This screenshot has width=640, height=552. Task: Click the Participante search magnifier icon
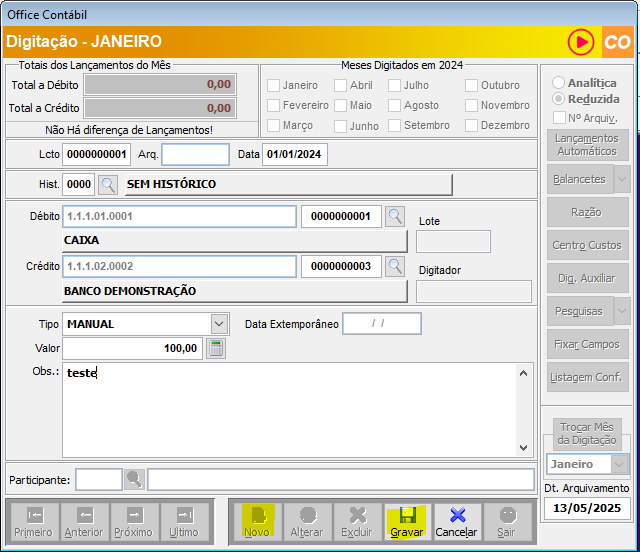coord(135,479)
